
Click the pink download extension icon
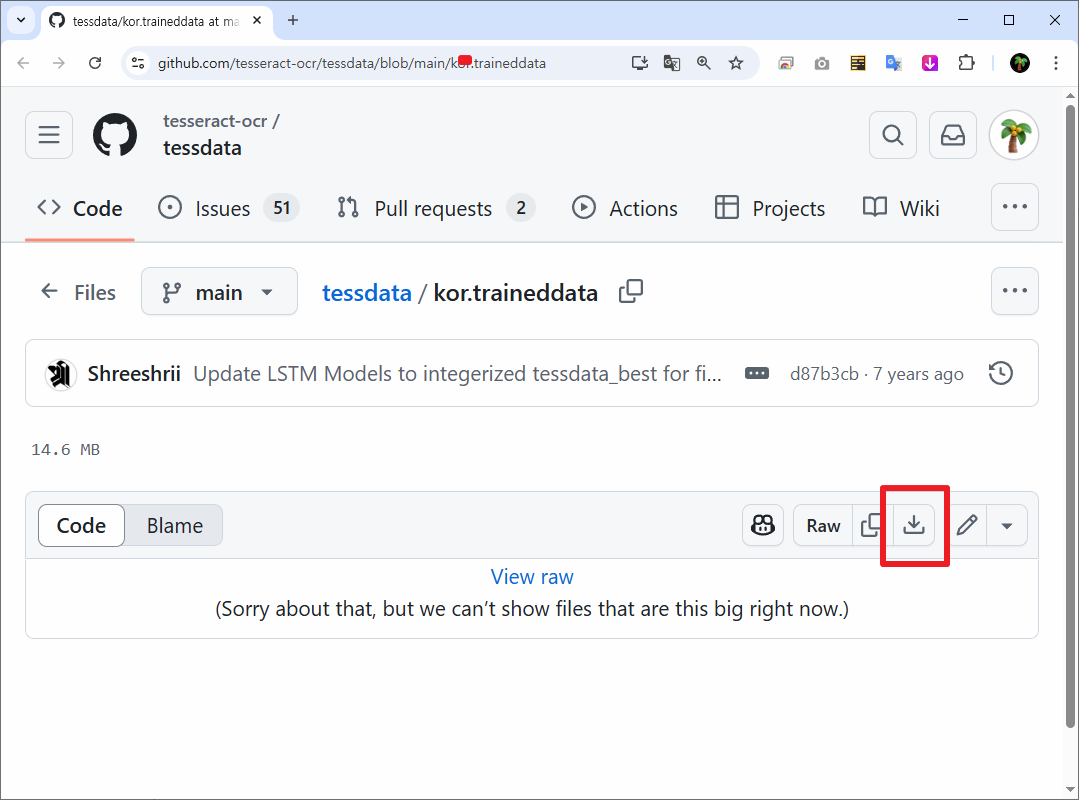point(930,63)
